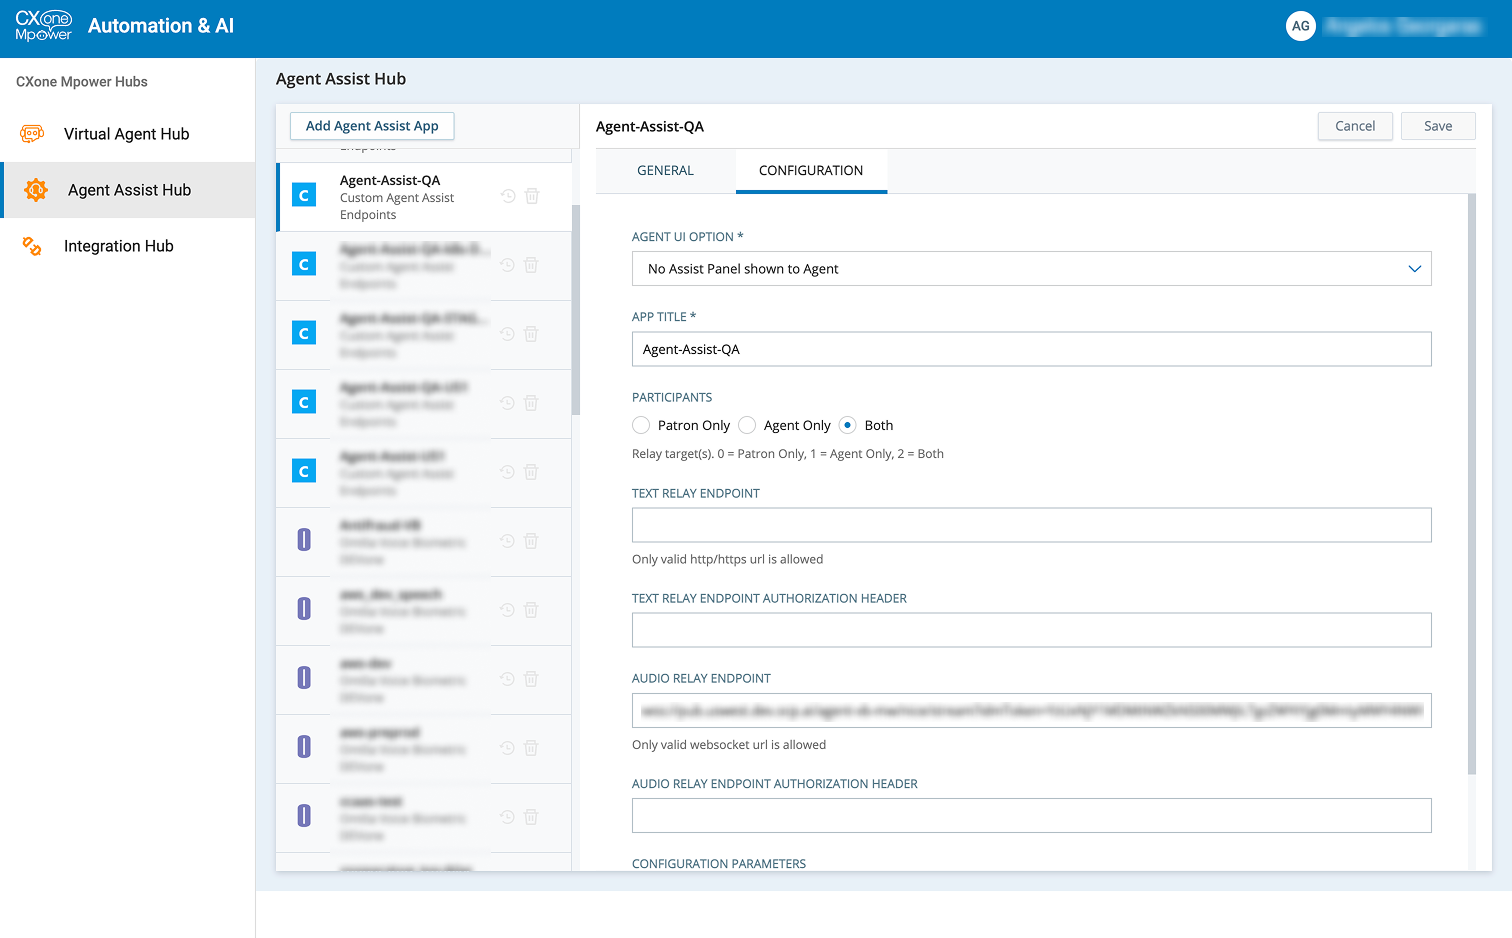Select the Agent Assist Hub gear icon
The width and height of the screenshot is (1512, 938).
36,190
